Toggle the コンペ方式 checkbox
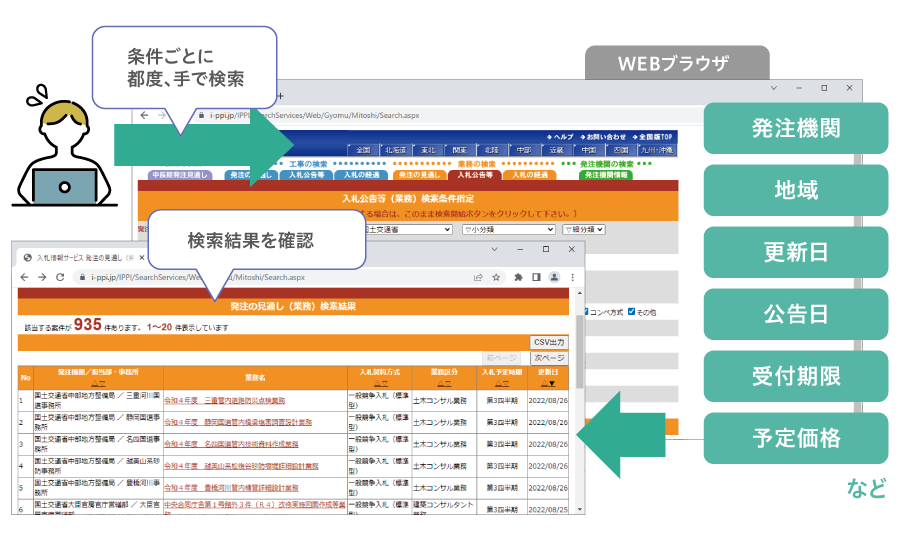The width and height of the screenshot is (900, 533). [586, 312]
